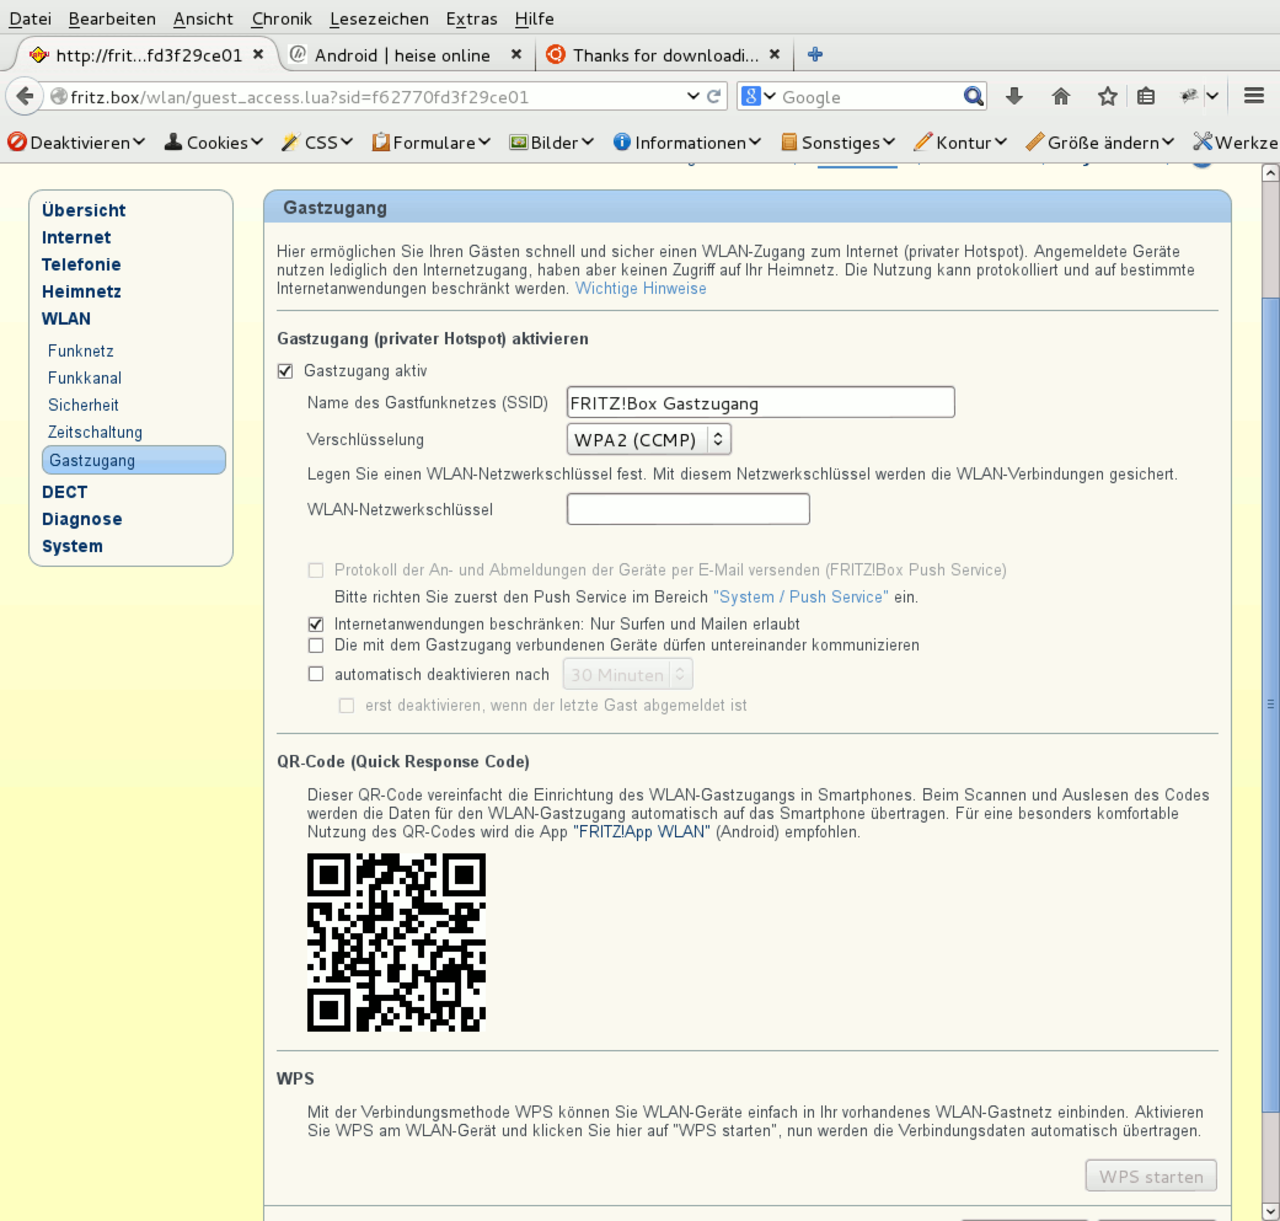Click the search magnifier icon
1280x1221 pixels.
point(973,96)
